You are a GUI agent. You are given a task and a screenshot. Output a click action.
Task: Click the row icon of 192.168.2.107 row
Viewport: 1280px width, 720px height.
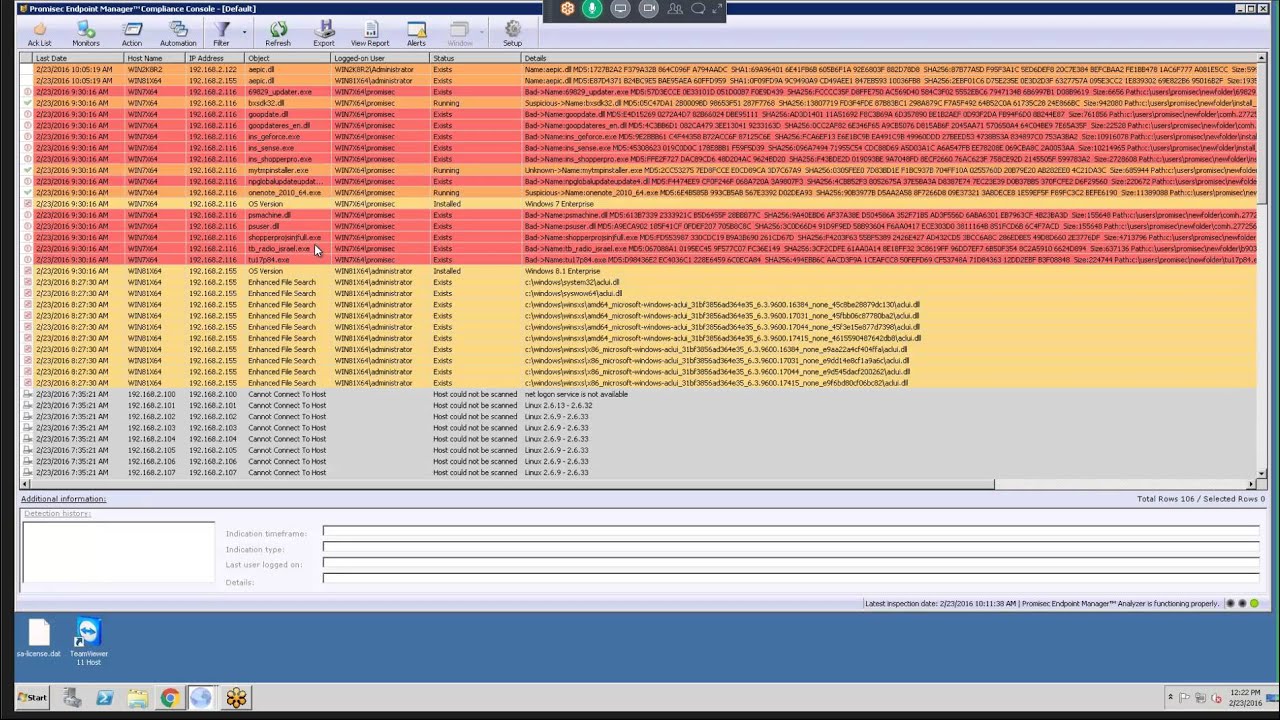pos(28,472)
